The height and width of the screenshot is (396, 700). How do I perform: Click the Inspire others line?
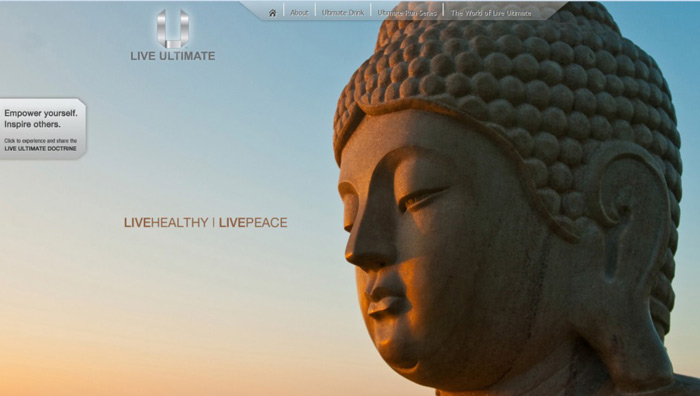pyautogui.click(x=32, y=124)
